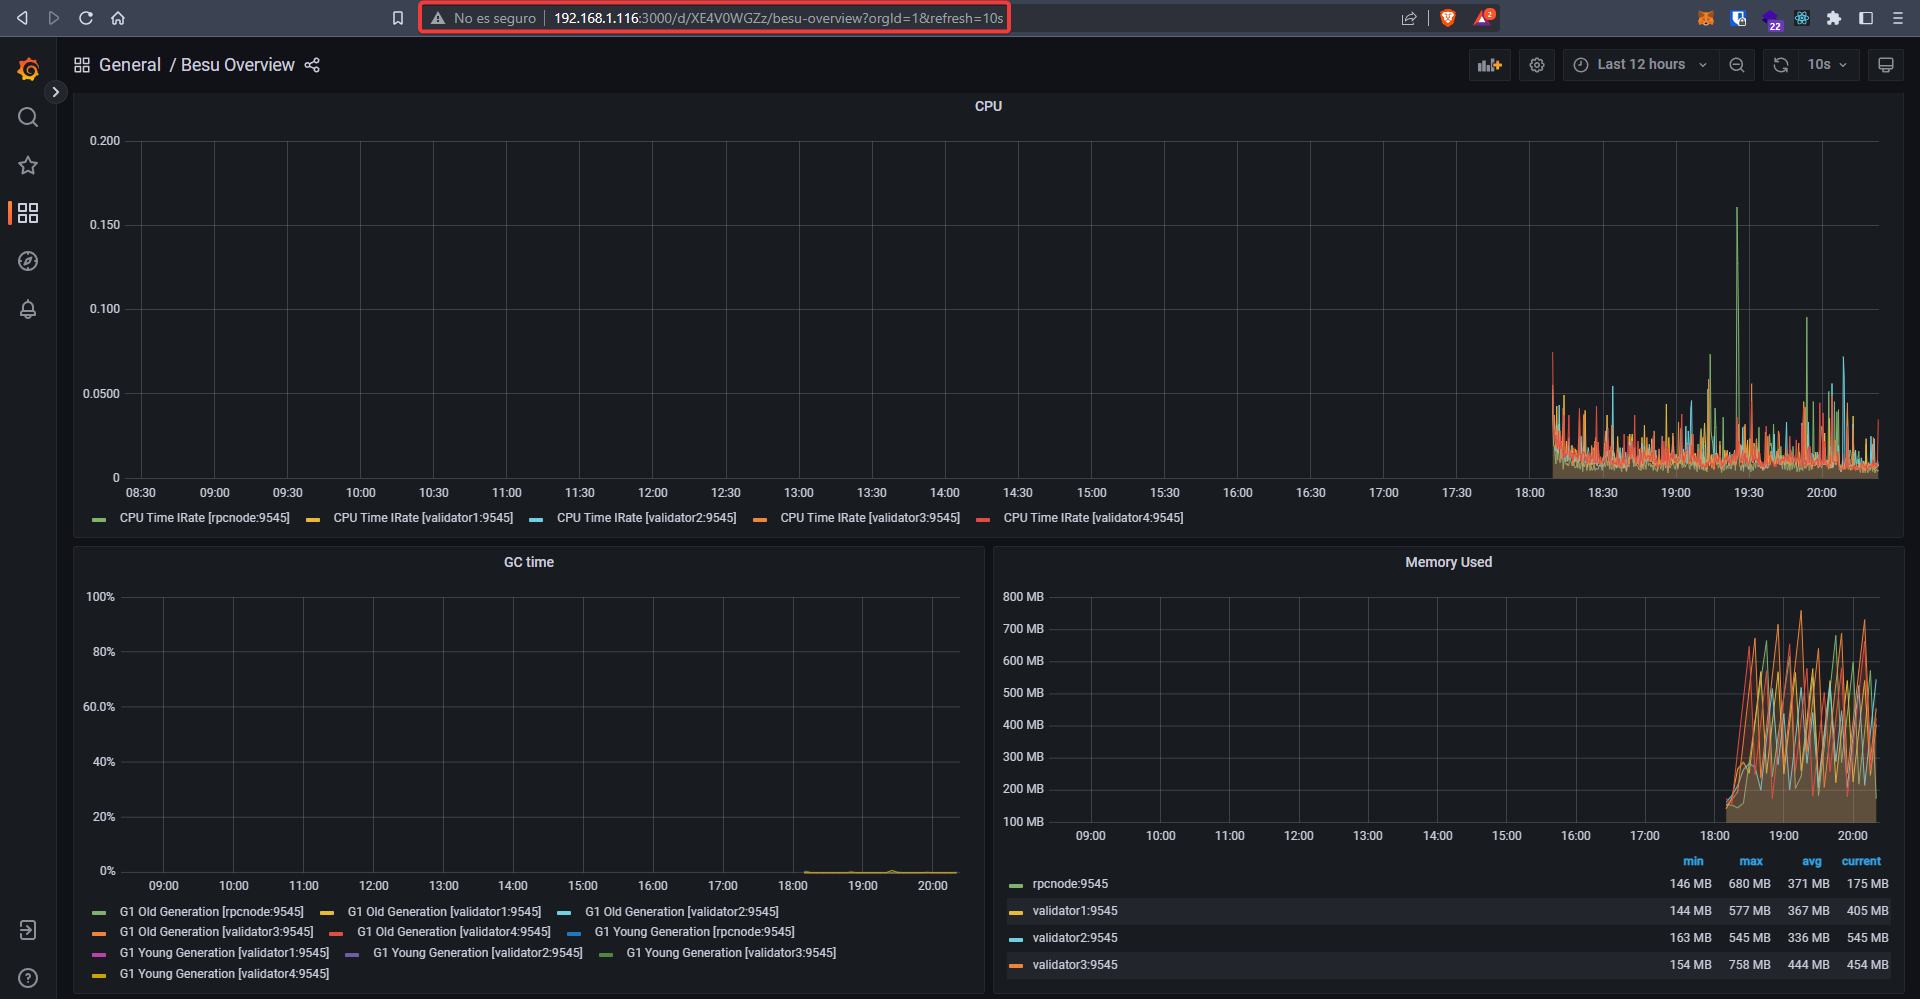
Task: Expand the sidebar navigation with the chevron
Action: pos(56,92)
